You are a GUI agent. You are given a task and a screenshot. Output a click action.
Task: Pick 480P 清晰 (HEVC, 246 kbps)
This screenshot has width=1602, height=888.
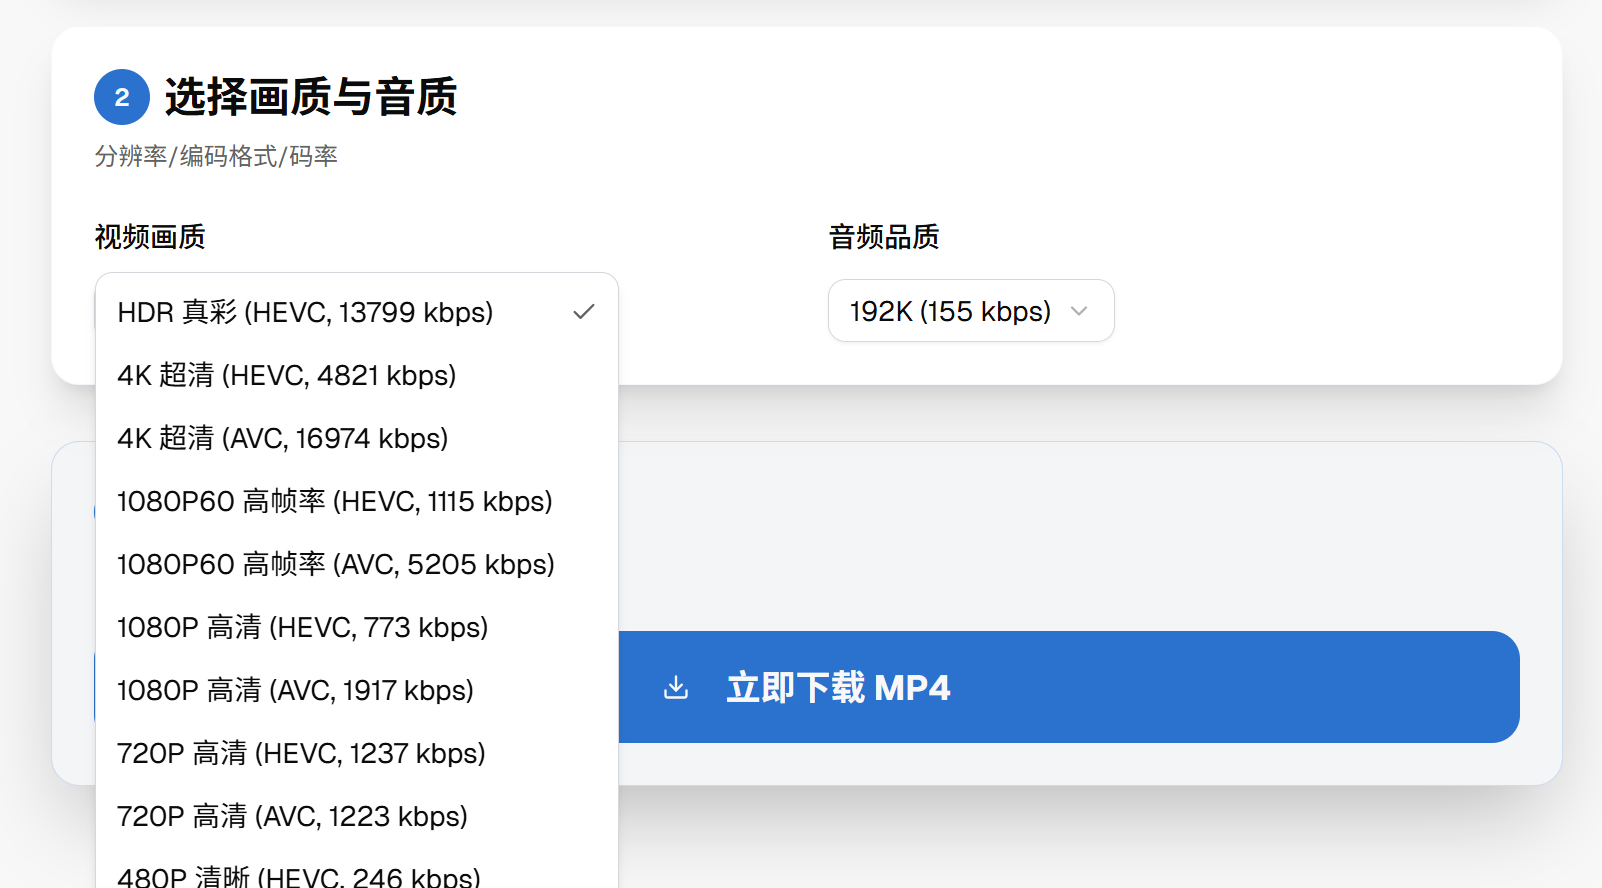point(299,876)
